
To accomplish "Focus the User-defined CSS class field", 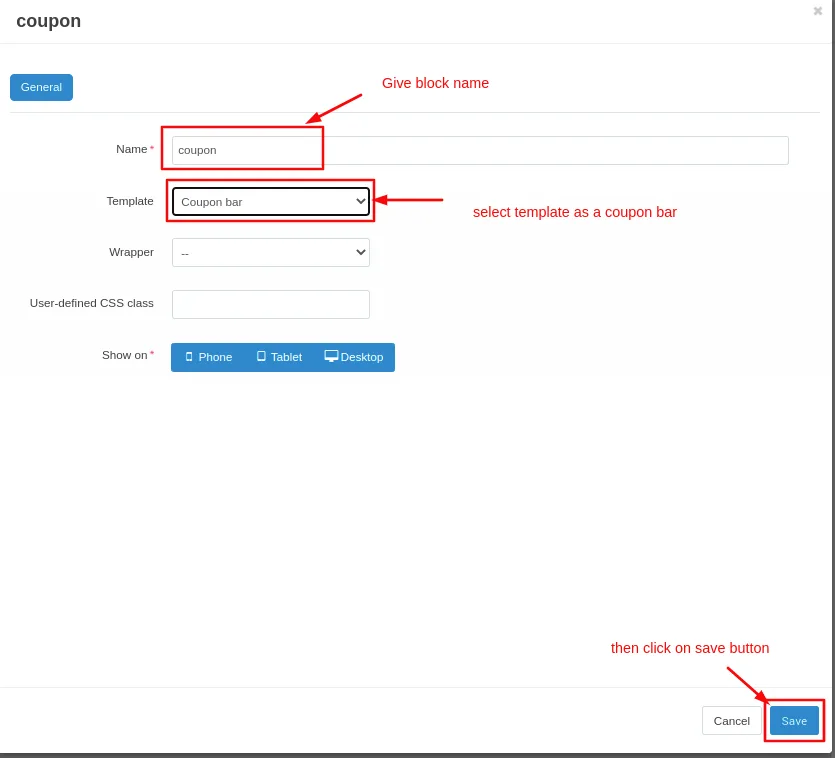I will 271,304.
